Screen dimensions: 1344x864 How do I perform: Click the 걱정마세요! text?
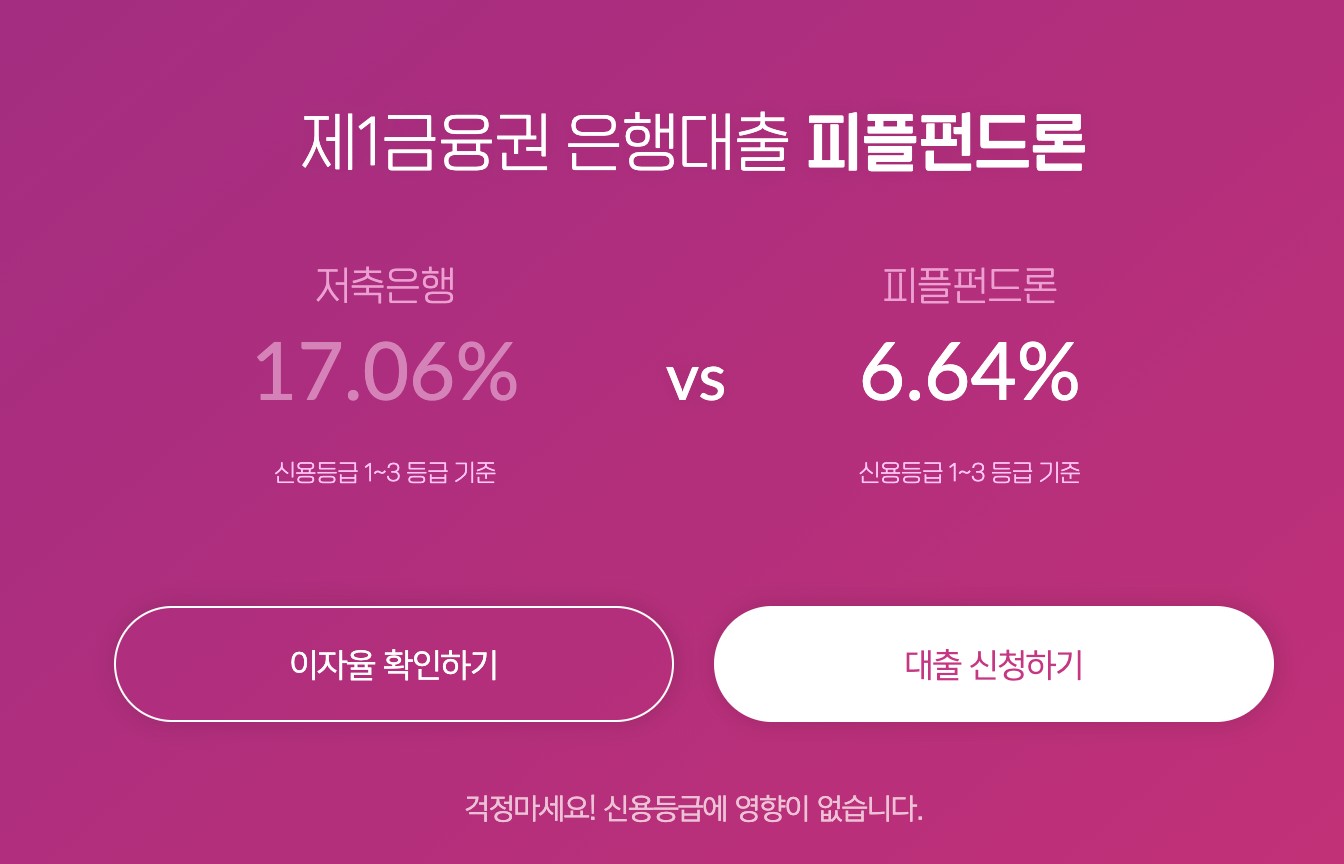530,806
